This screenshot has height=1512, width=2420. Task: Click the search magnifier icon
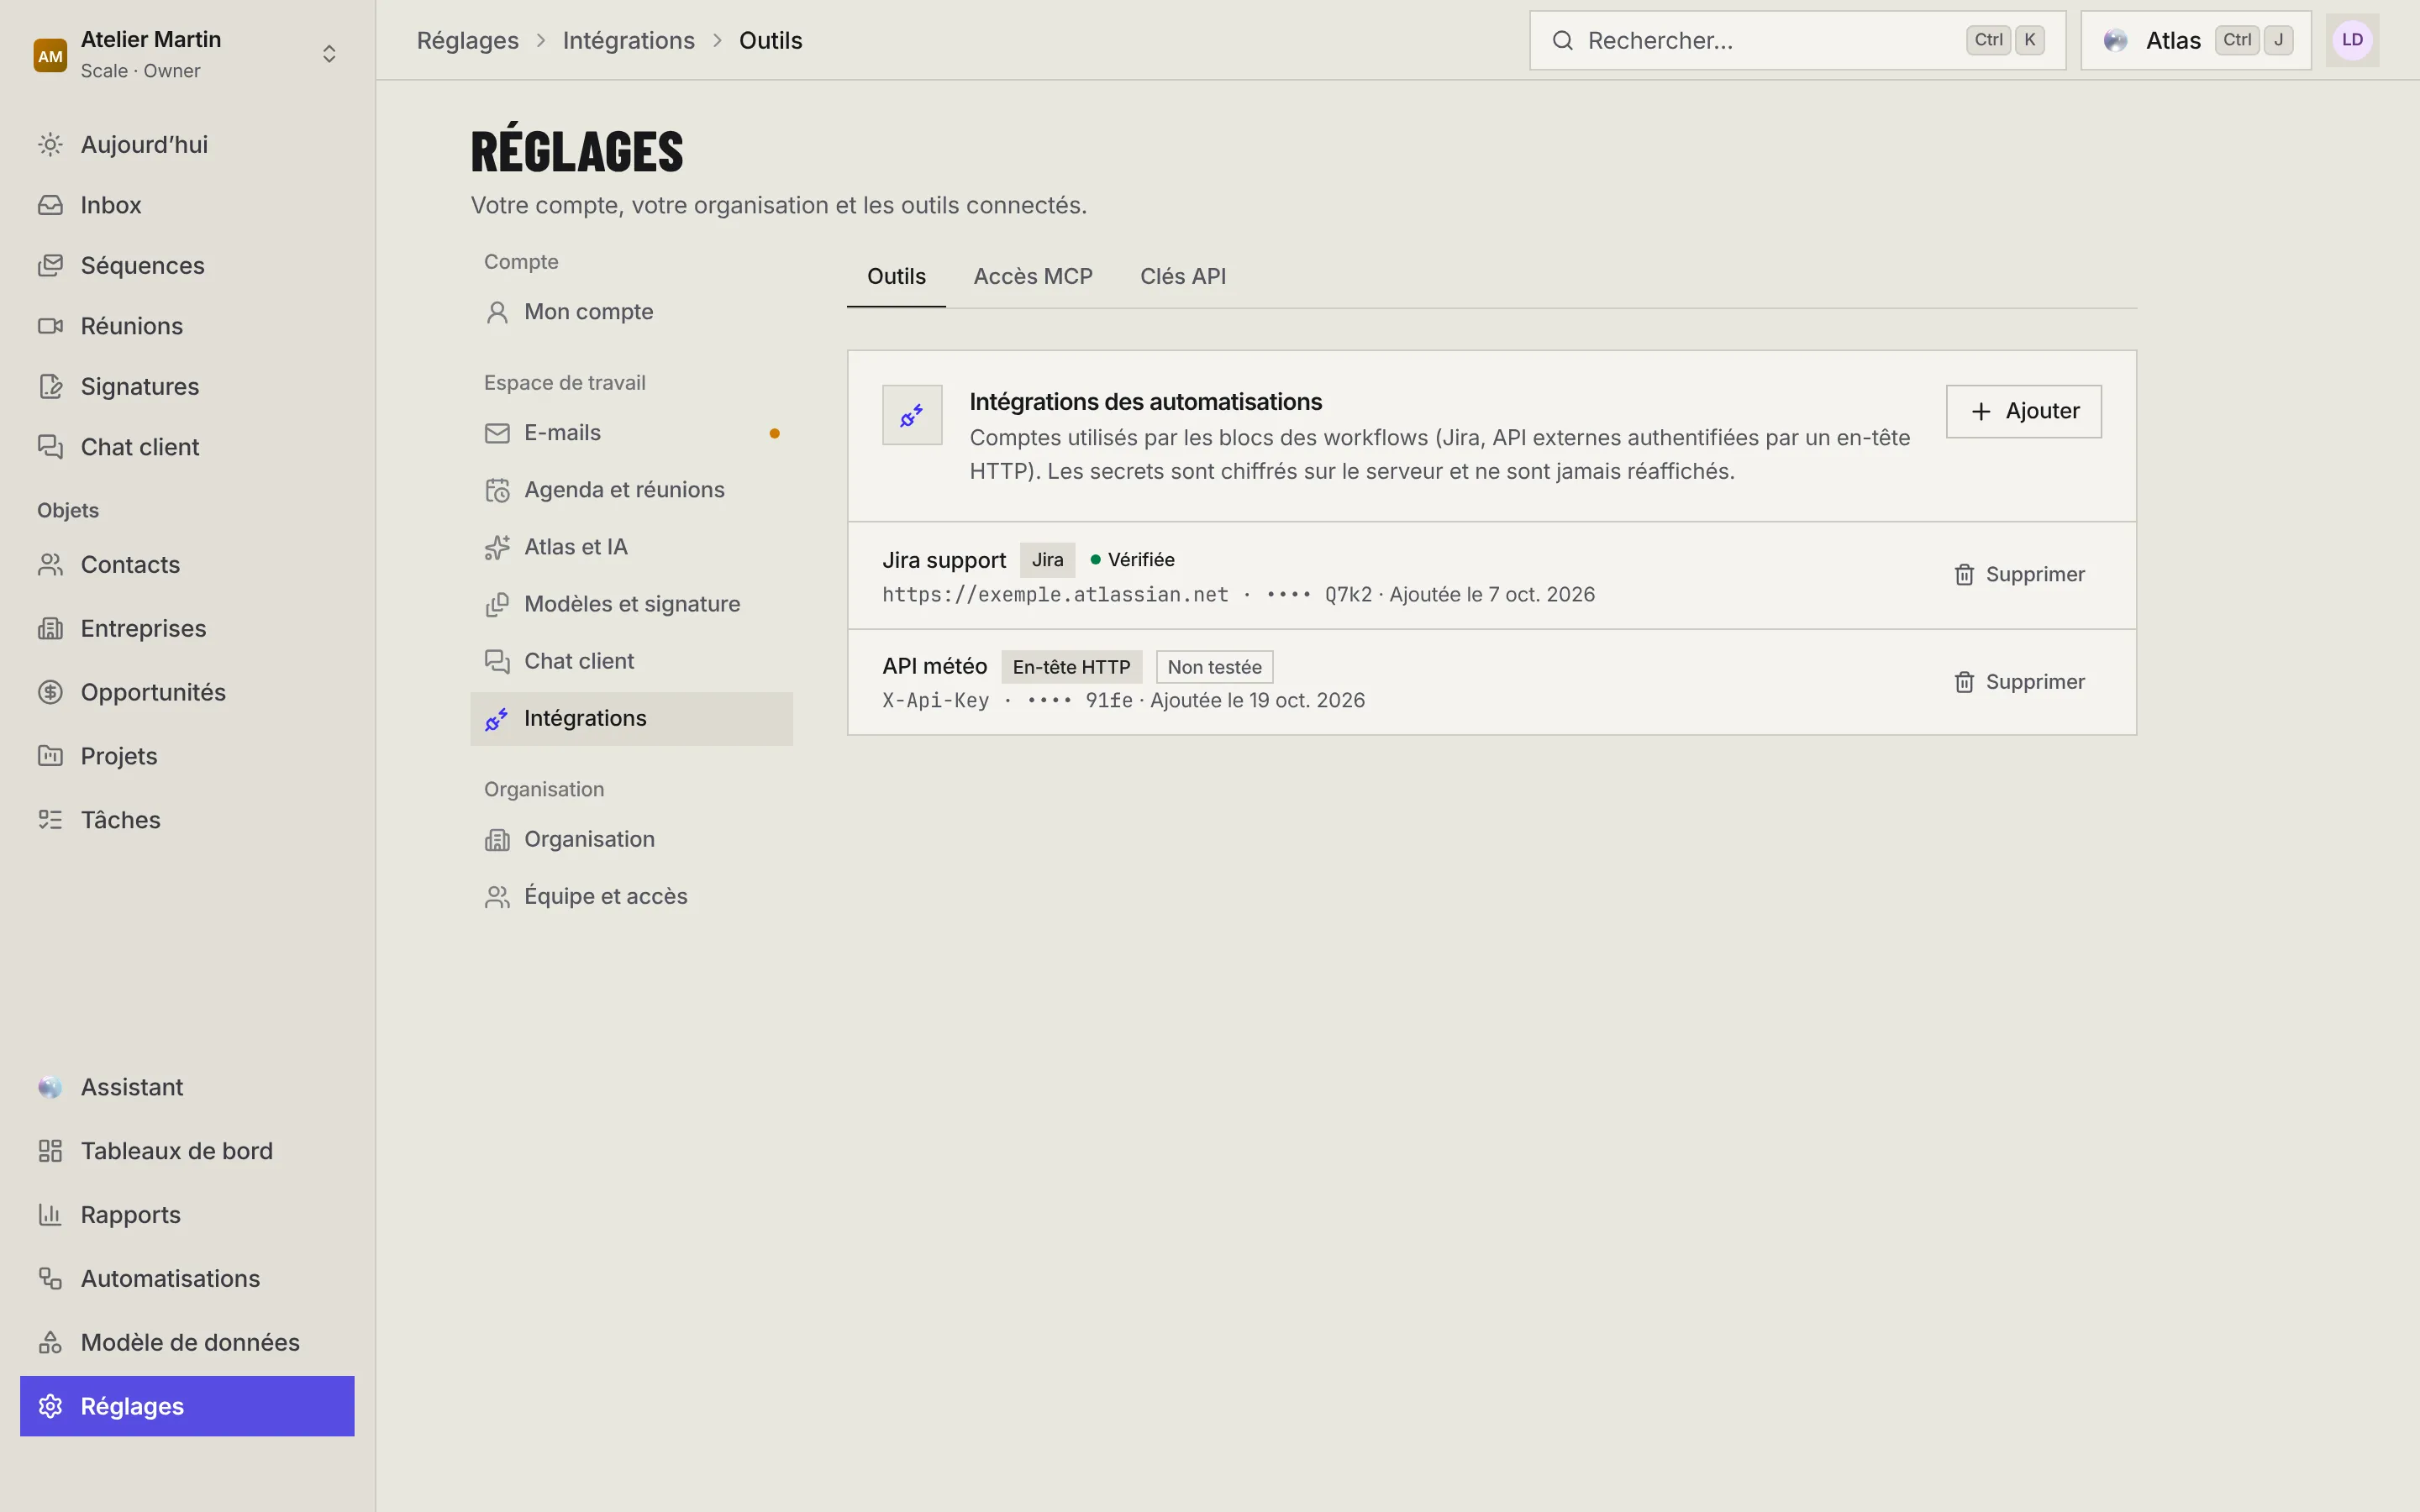pos(1562,40)
